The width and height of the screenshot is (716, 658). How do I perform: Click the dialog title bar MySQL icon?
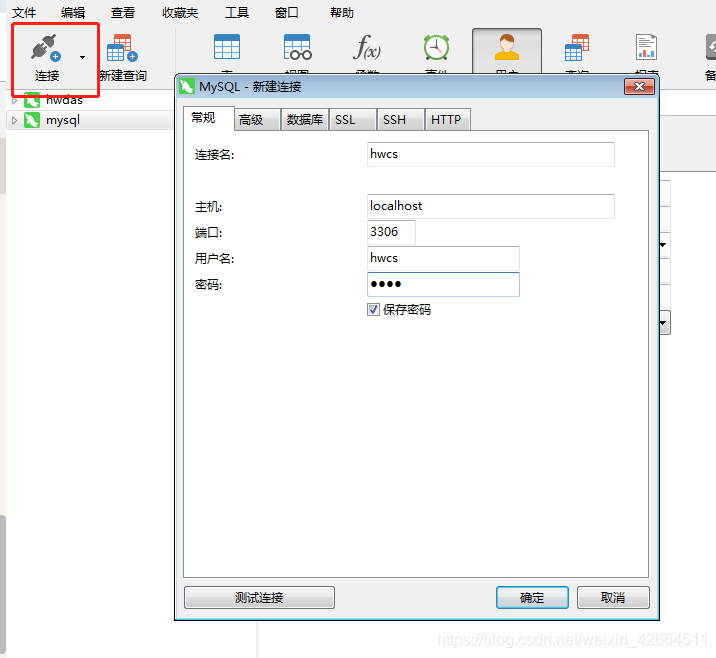[x=186, y=86]
